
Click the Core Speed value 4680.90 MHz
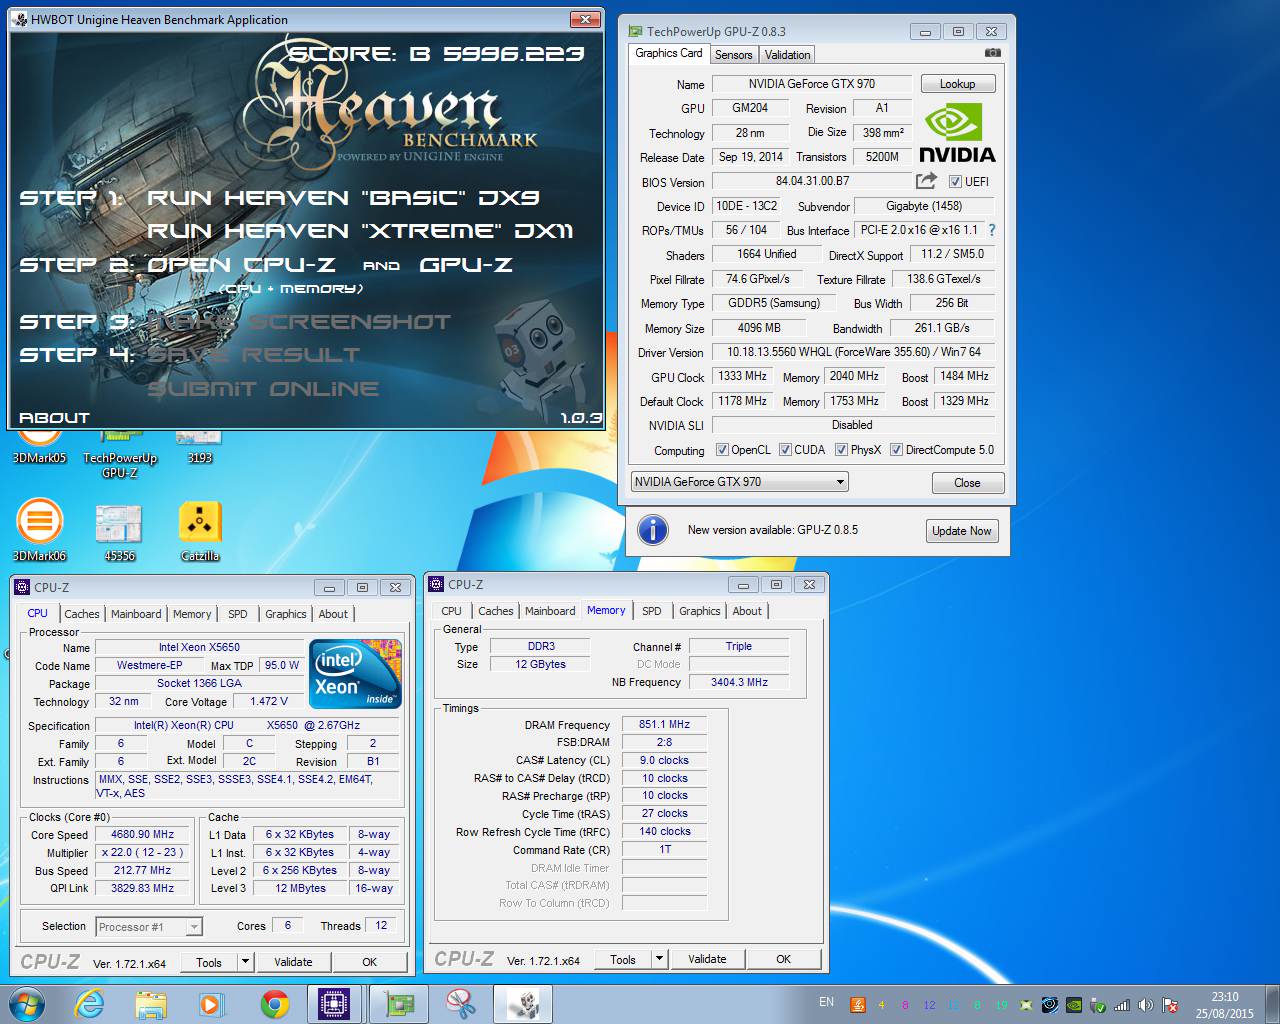coord(142,834)
